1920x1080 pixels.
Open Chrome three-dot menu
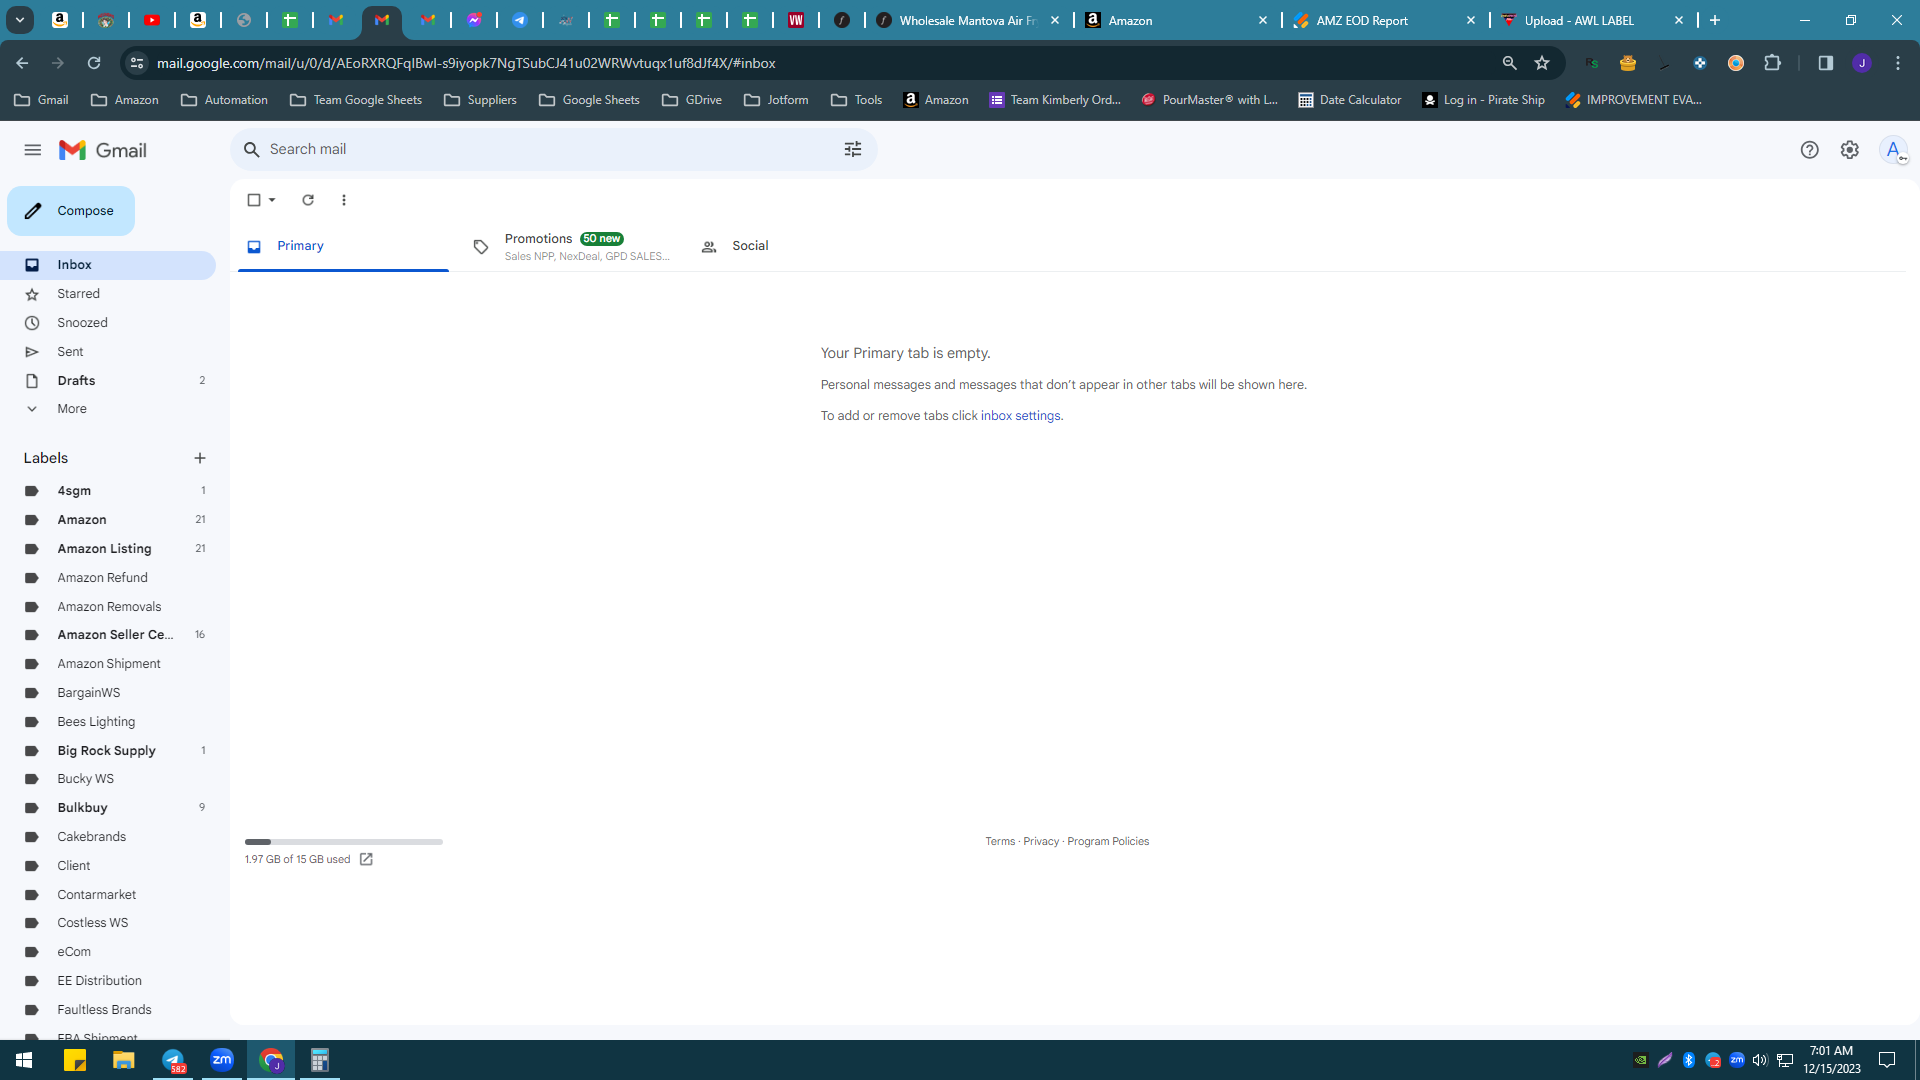coord(1898,63)
